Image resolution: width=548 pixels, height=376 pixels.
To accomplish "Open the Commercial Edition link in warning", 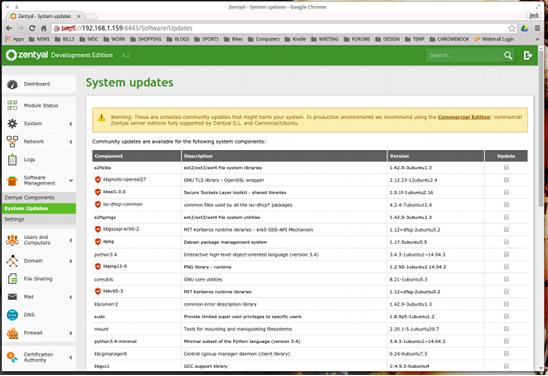I will click(x=464, y=117).
